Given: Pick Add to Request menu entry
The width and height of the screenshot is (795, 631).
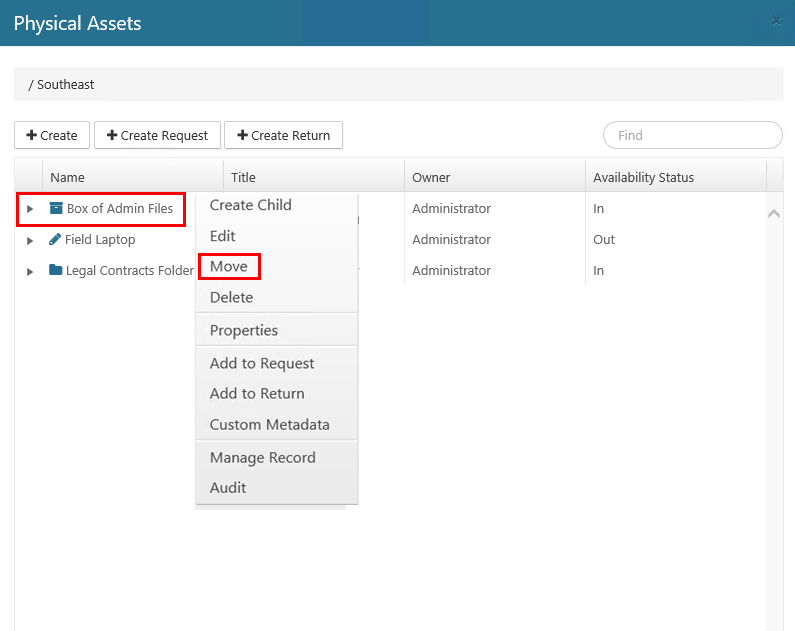Looking at the screenshot, I should [262, 363].
